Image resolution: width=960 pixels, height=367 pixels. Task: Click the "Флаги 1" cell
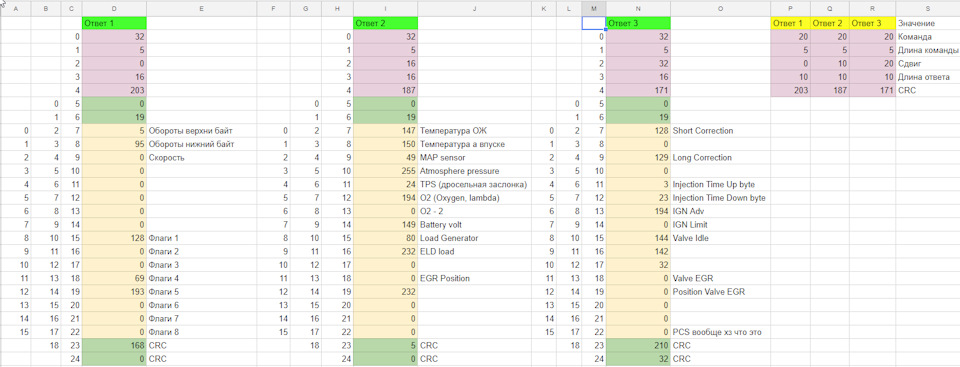pyautogui.click(x=201, y=238)
